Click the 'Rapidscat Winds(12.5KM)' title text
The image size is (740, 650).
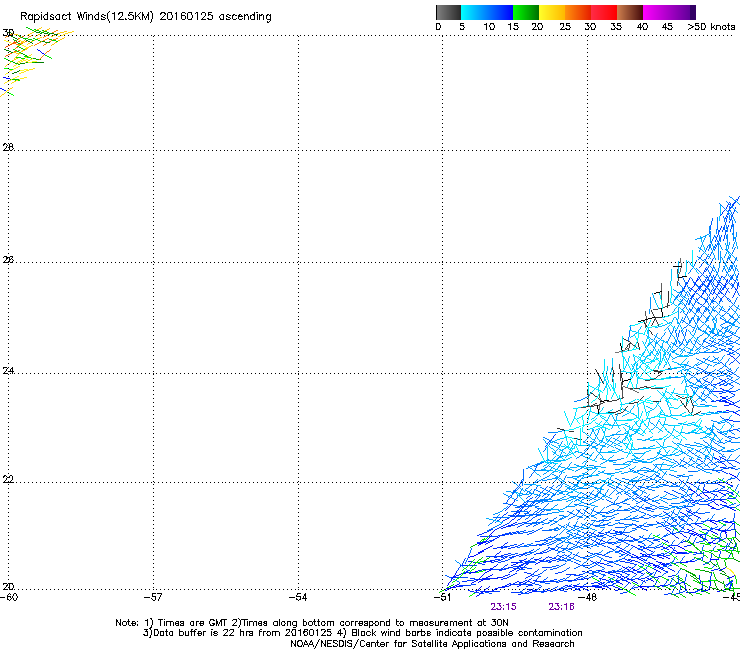click(87, 17)
